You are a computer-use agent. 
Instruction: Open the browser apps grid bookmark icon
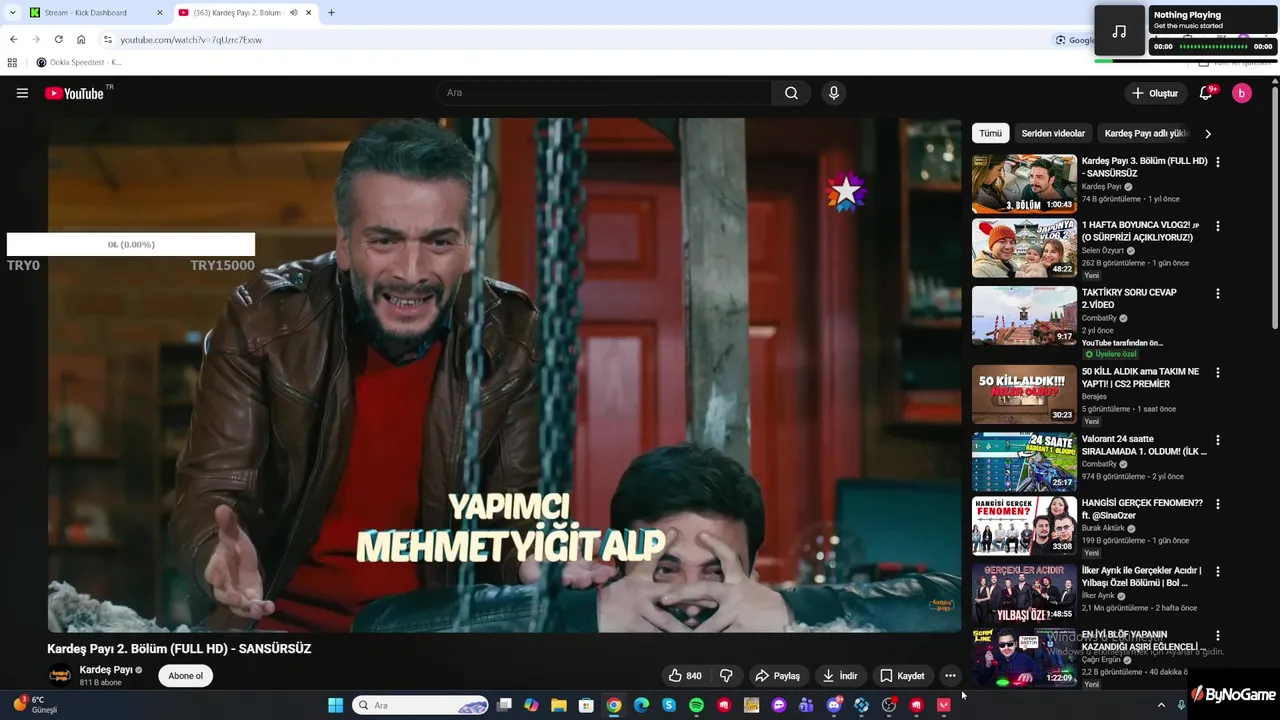click(x=12, y=62)
